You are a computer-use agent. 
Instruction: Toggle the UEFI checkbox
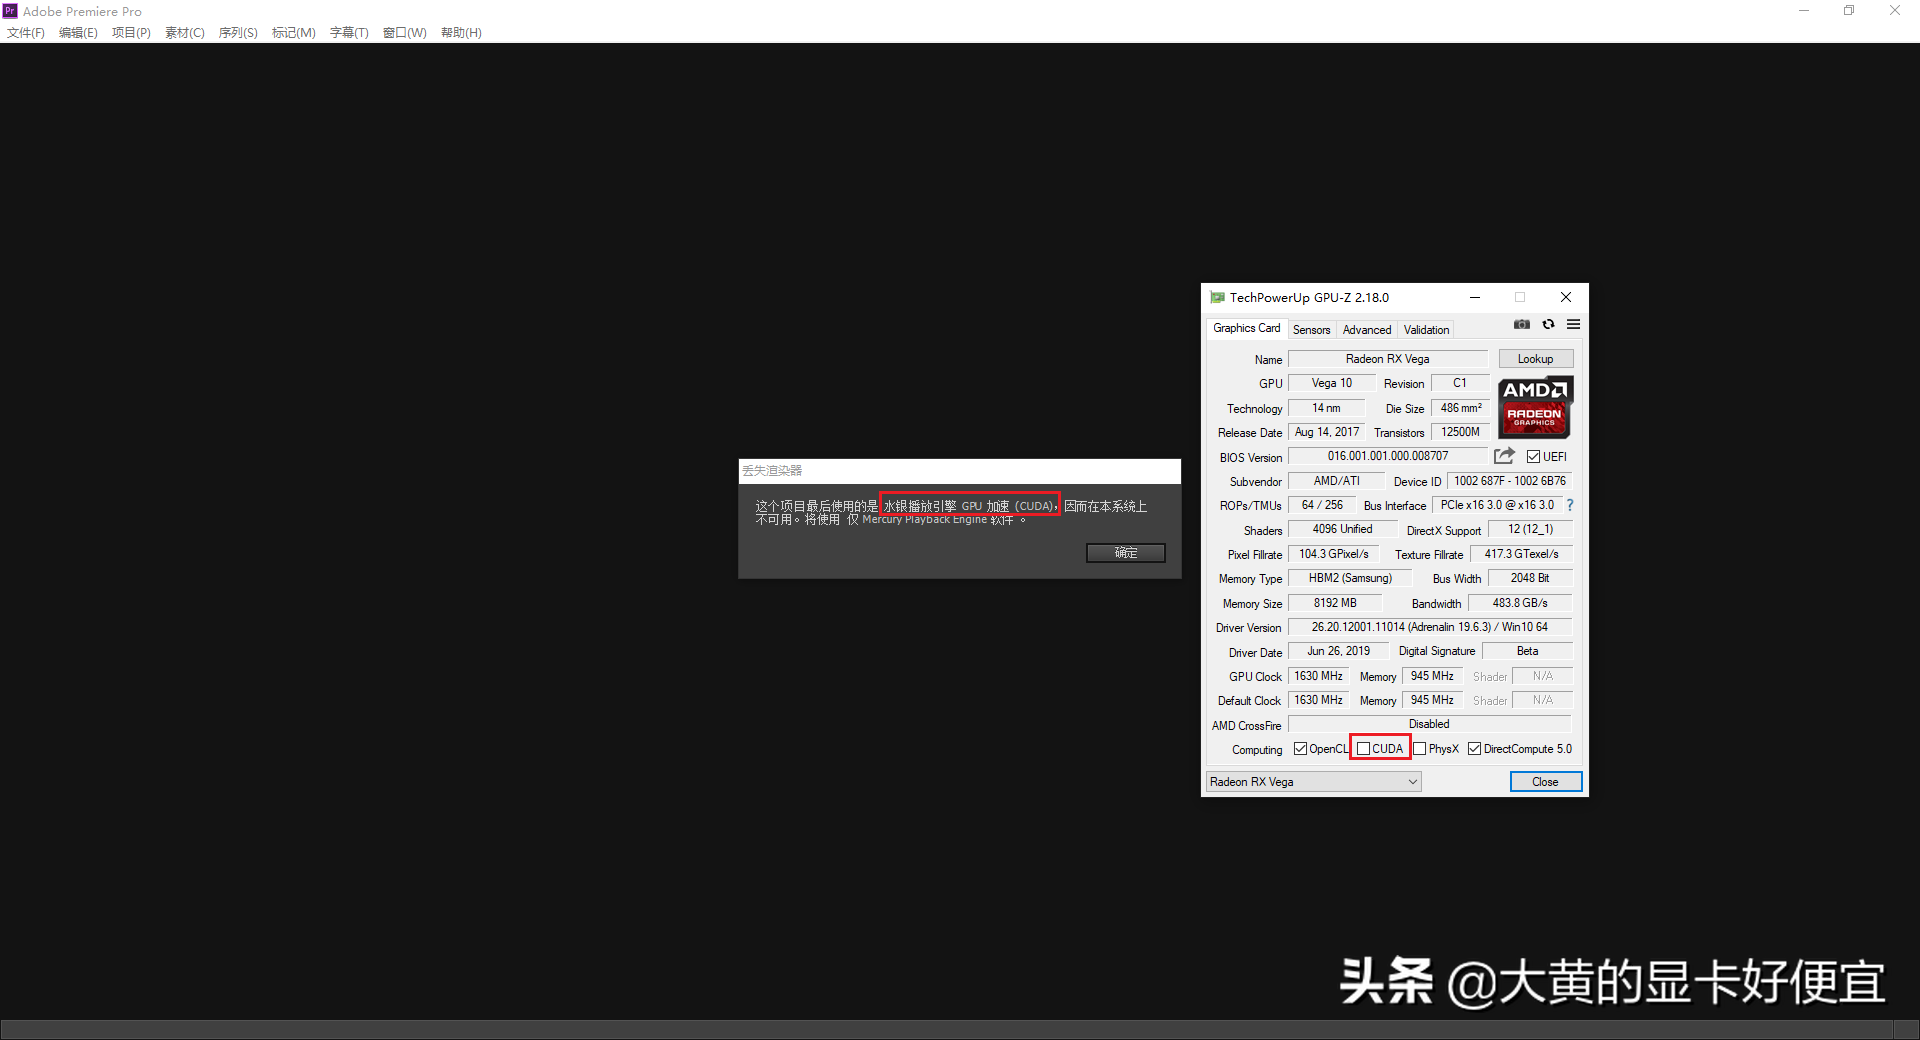click(x=1533, y=457)
